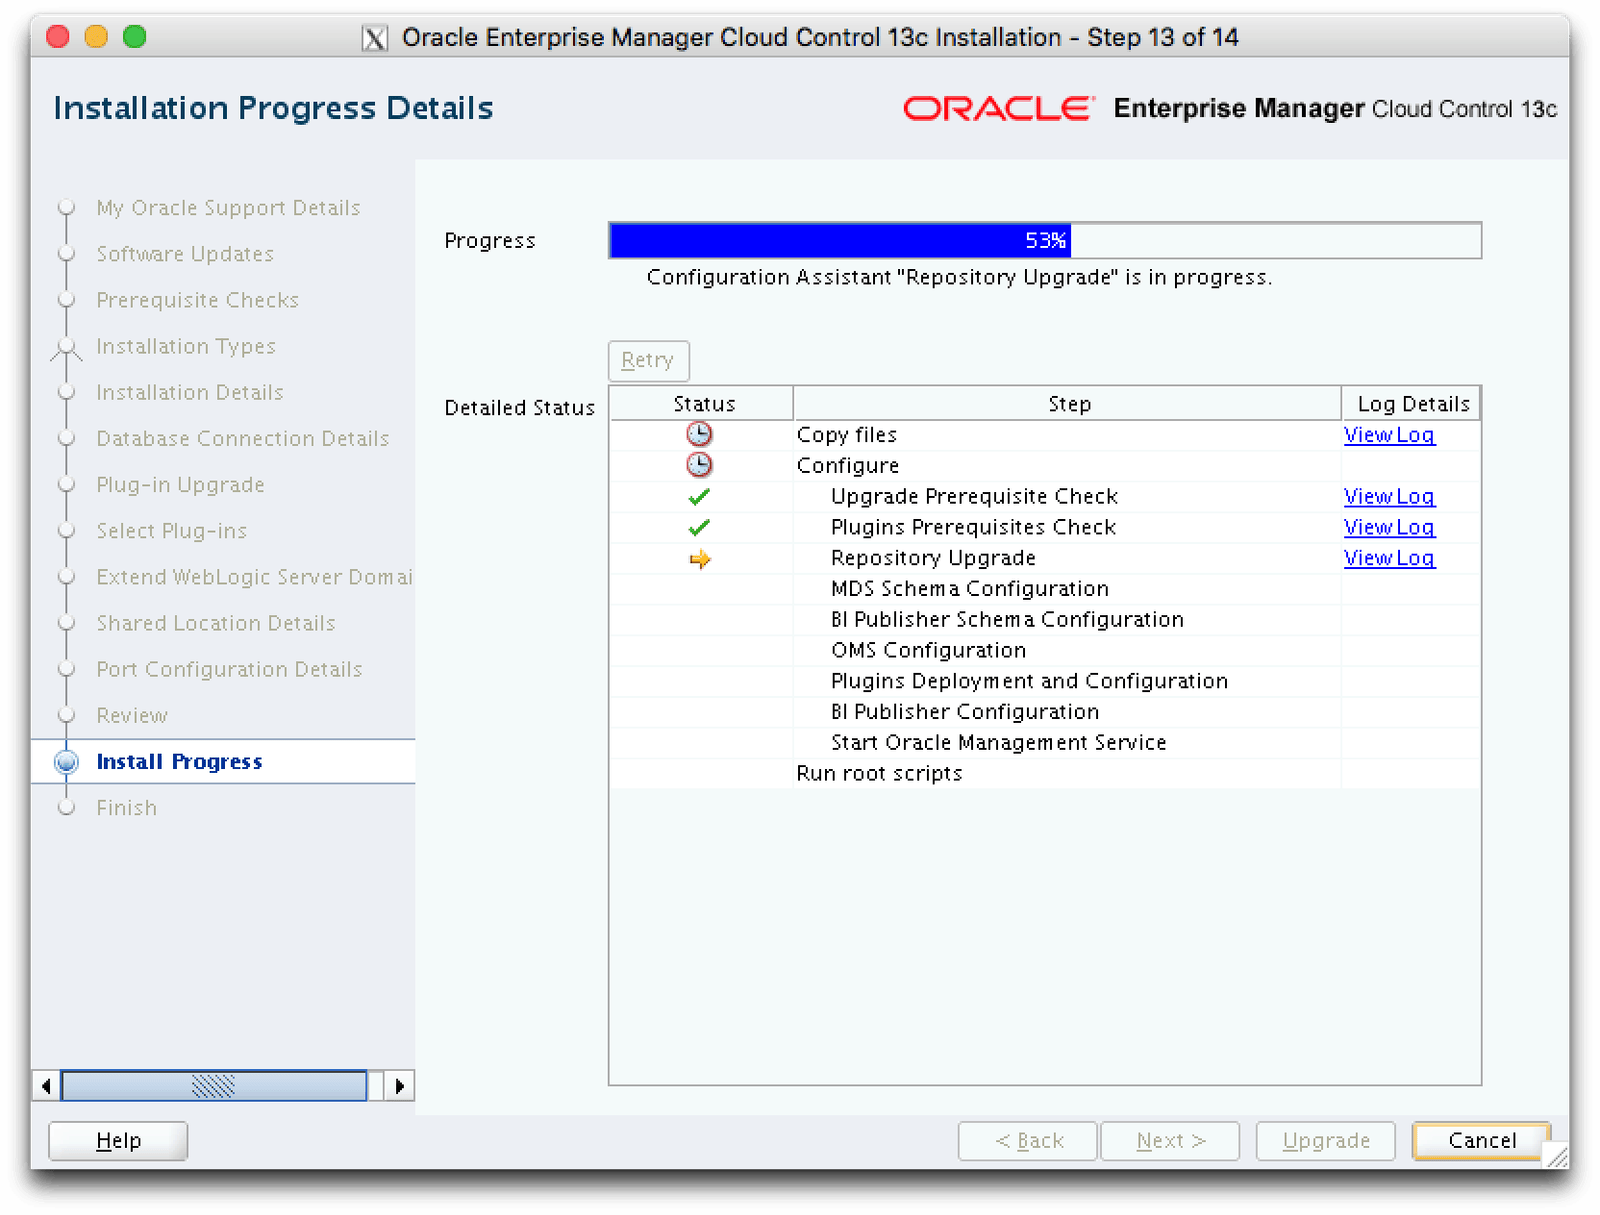Screen dimensions: 1600x1215
Task: Click the Retry button
Action: pos(648,360)
